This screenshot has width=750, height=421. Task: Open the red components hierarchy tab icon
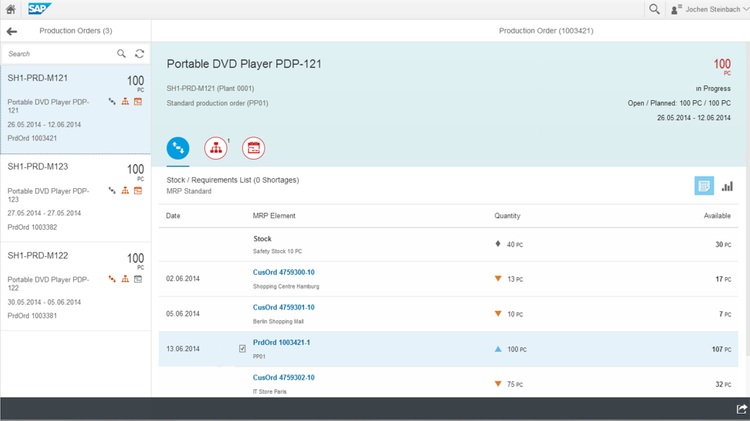tap(216, 148)
